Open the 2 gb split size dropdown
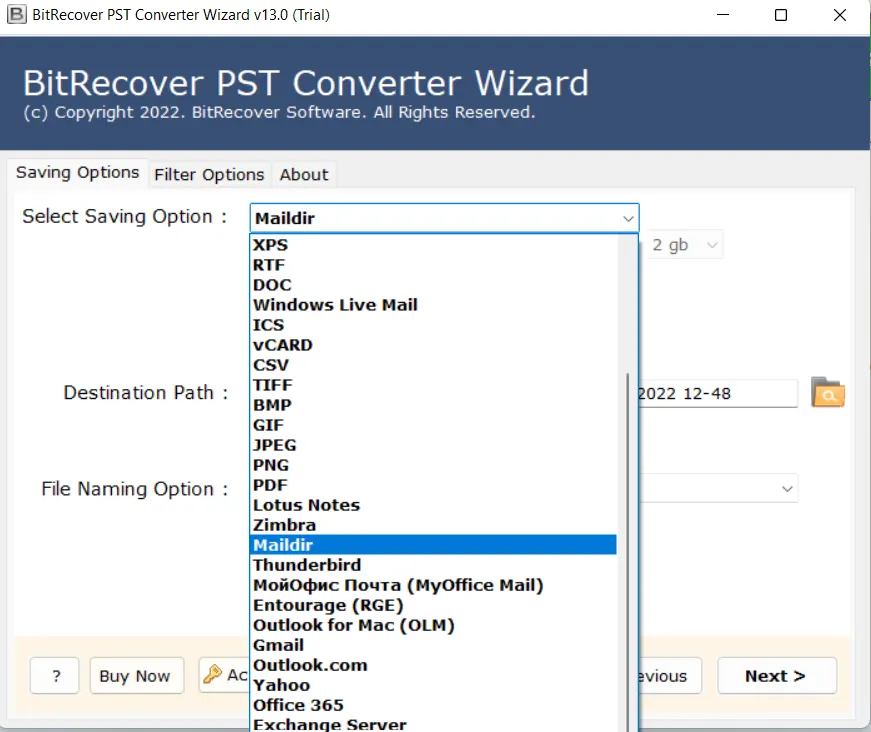The width and height of the screenshot is (871, 732). (712, 245)
